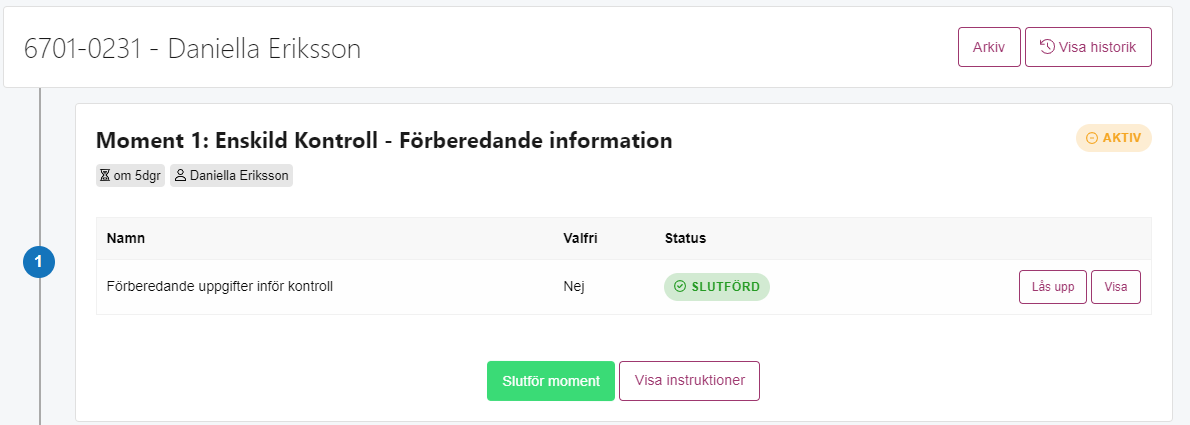Click the Namn column header
Image resolution: width=1190 pixels, height=425 pixels.
click(x=126, y=238)
